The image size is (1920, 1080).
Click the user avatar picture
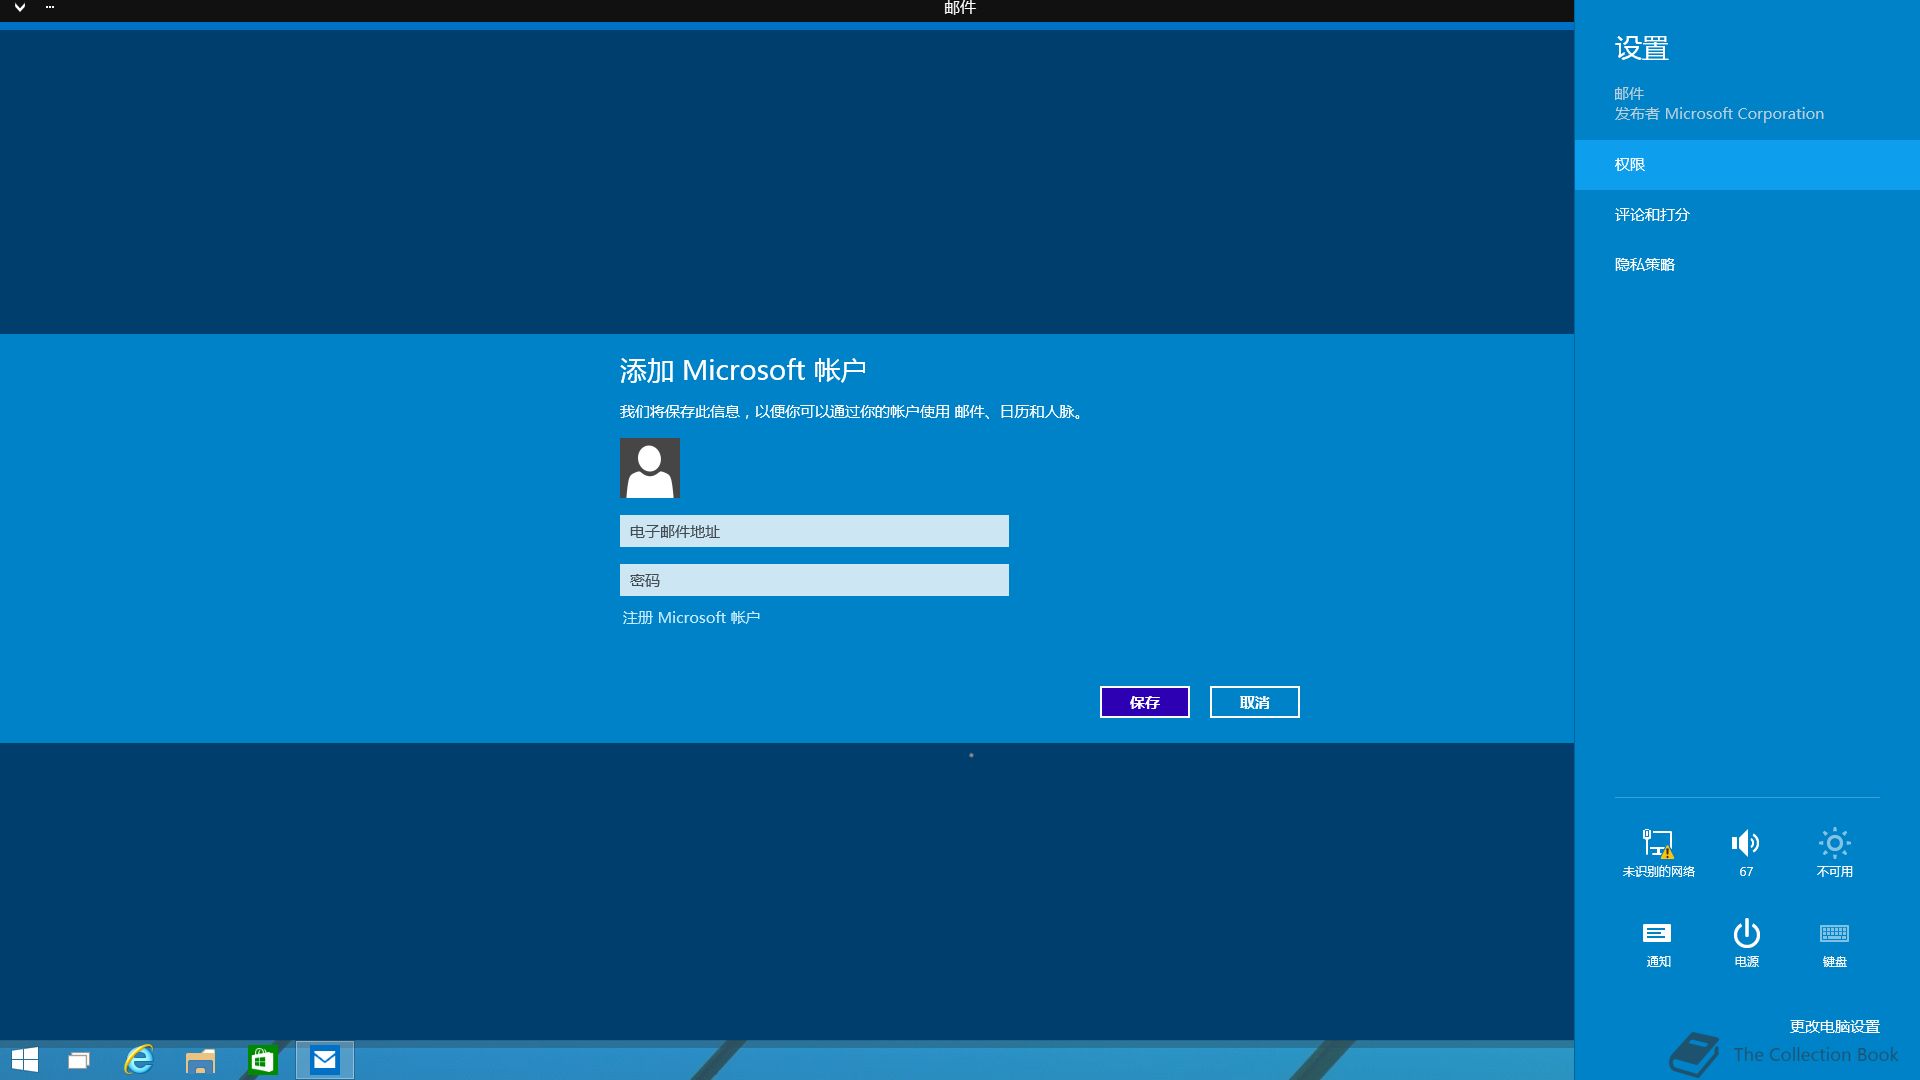pos(650,468)
